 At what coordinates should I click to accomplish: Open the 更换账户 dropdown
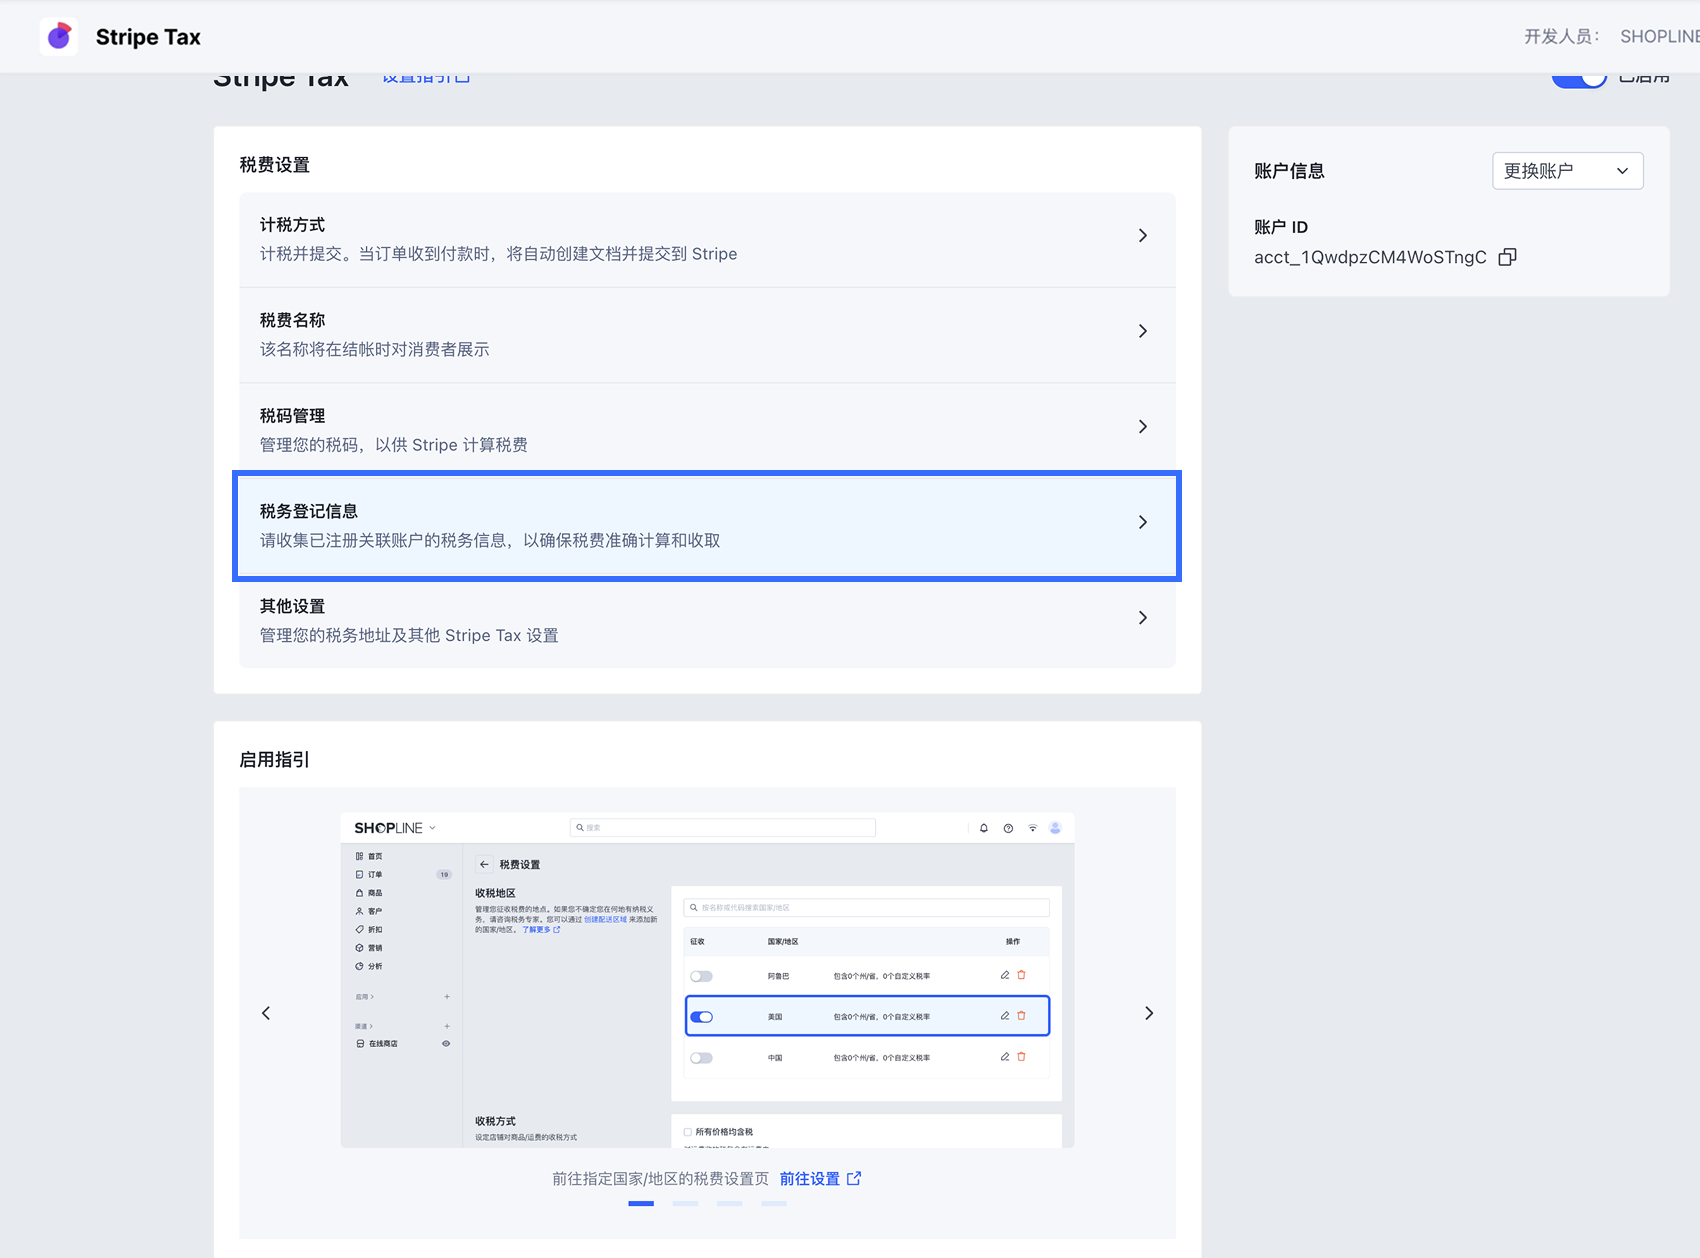tap(1567, 171)
